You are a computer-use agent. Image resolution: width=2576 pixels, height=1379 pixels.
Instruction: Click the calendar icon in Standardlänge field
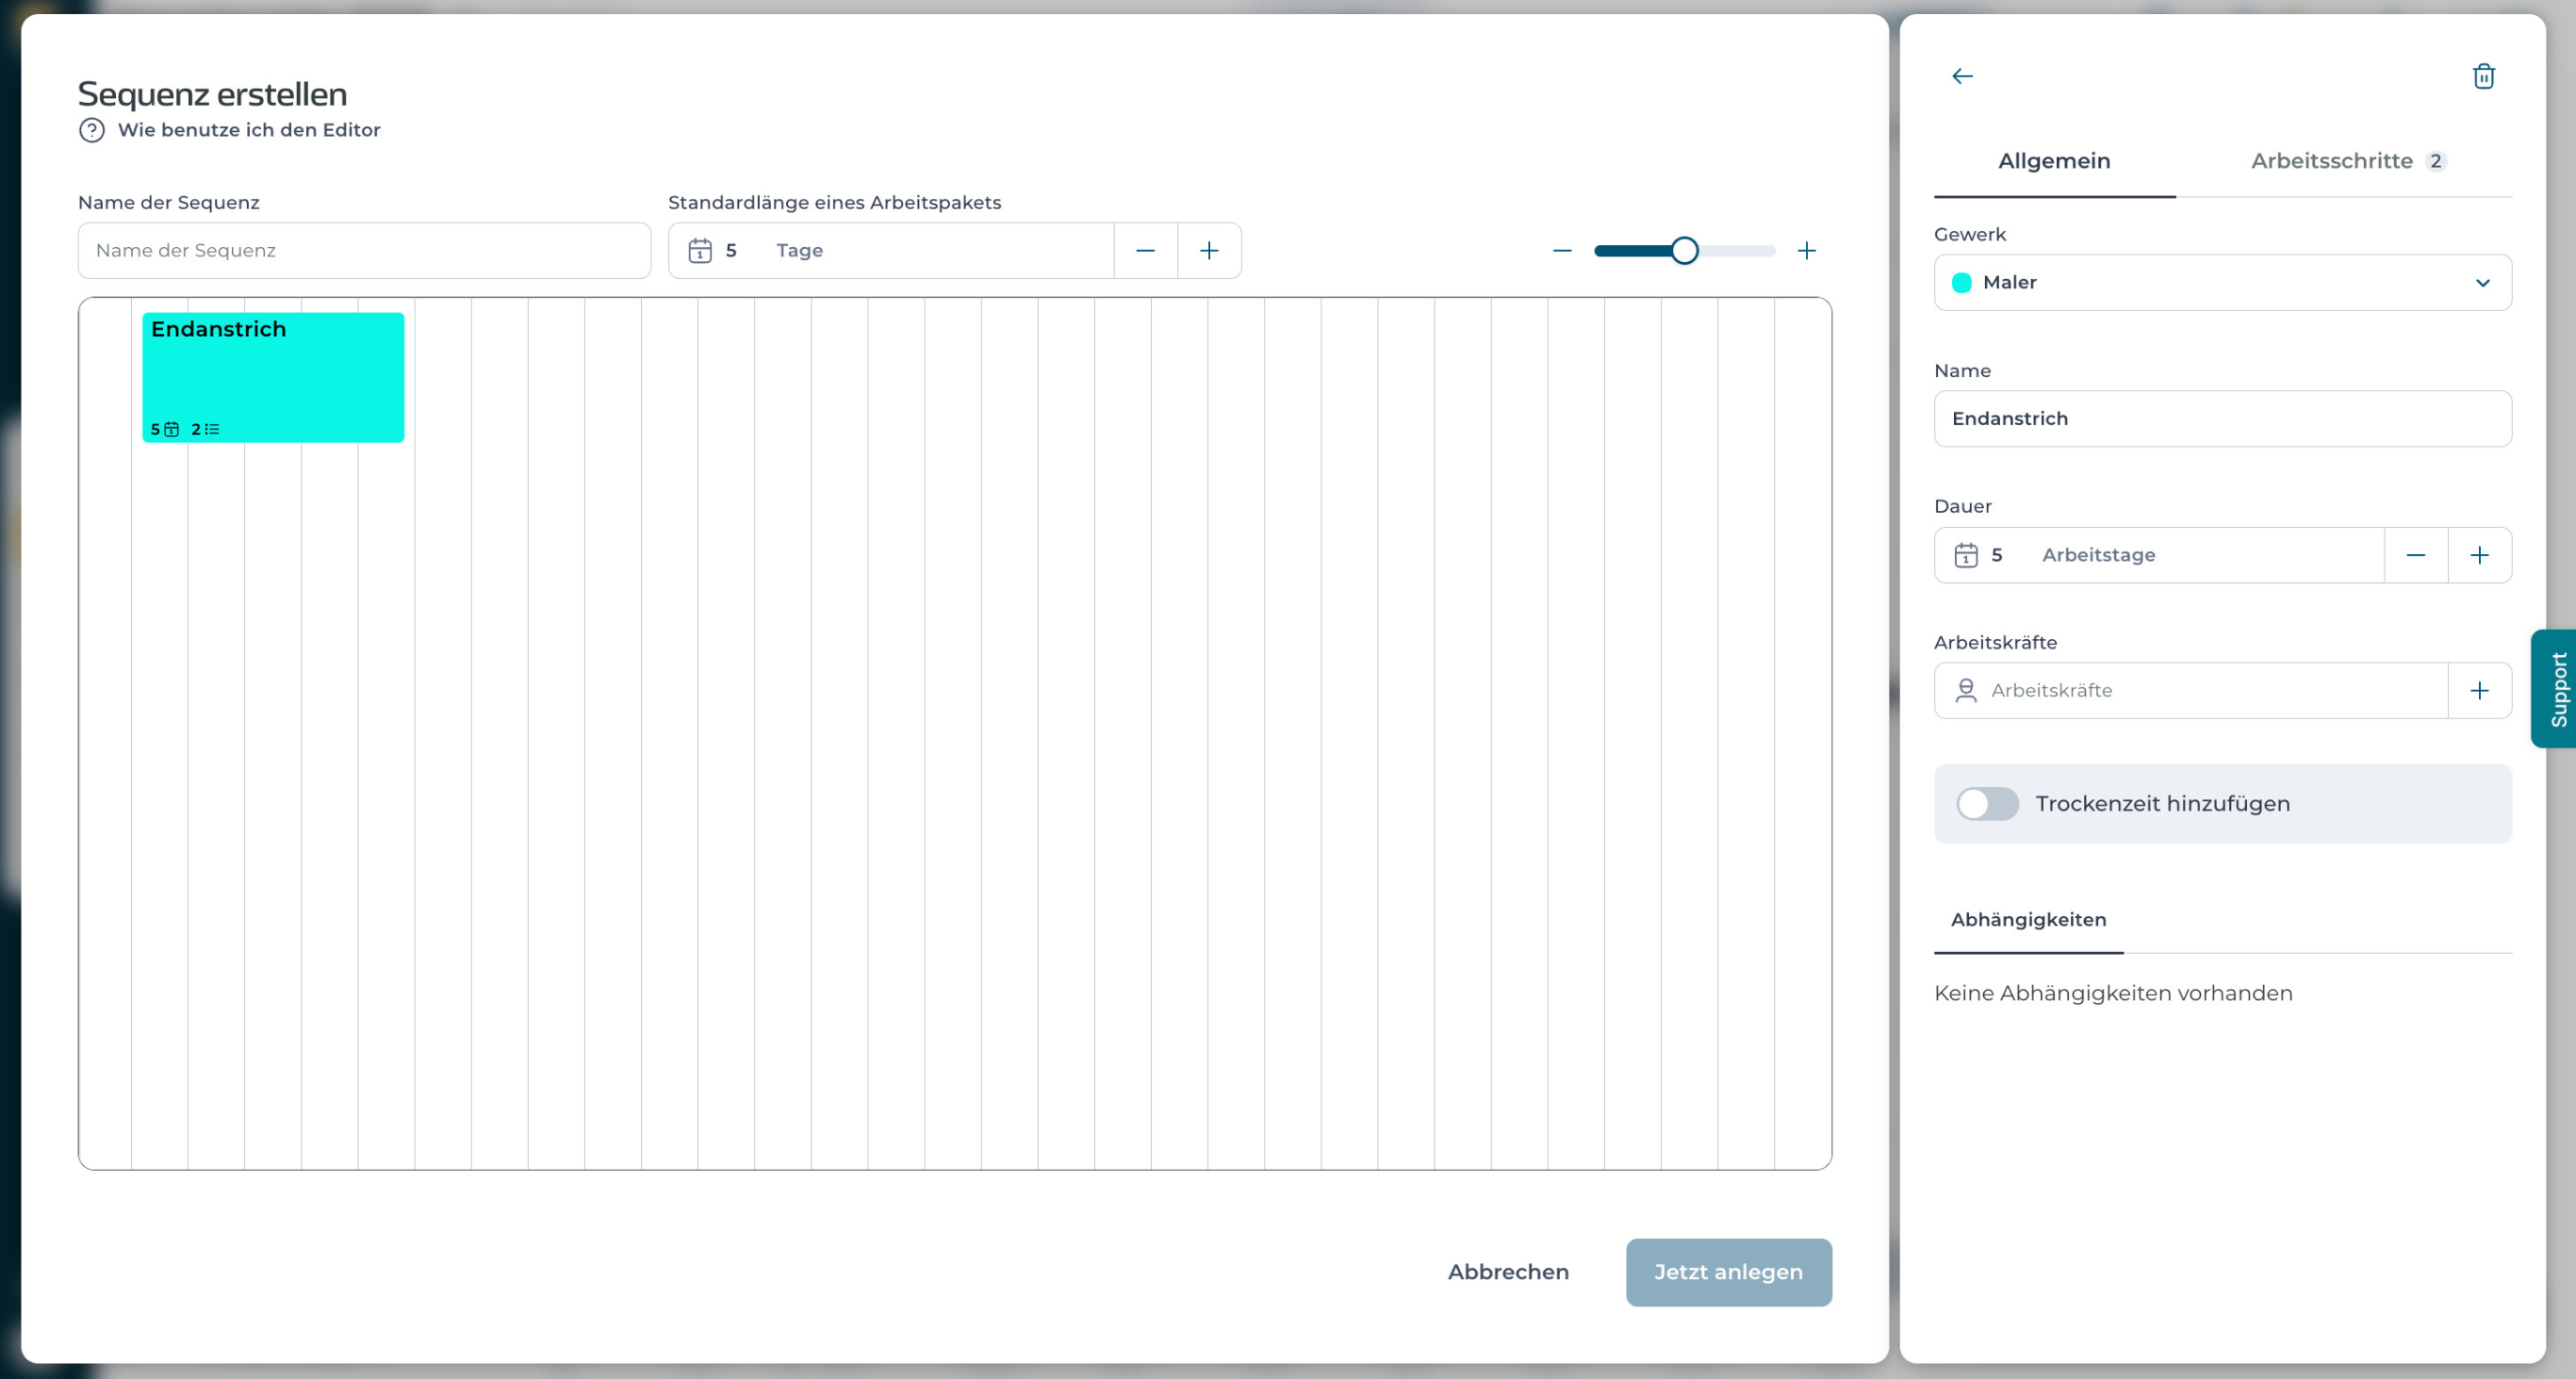coord(700,250)
